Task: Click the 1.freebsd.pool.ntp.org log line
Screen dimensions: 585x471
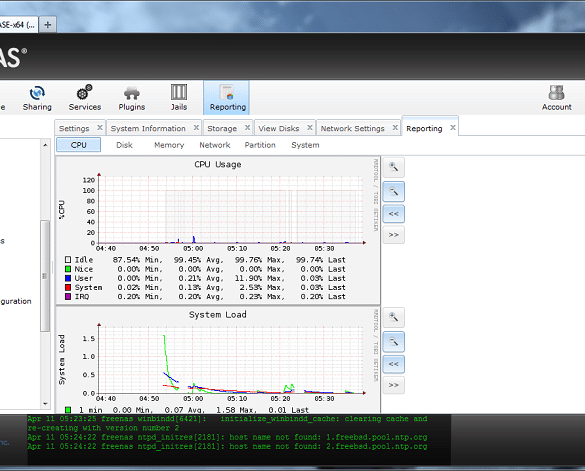Action: pyautogui.click(x=227, y=437)
